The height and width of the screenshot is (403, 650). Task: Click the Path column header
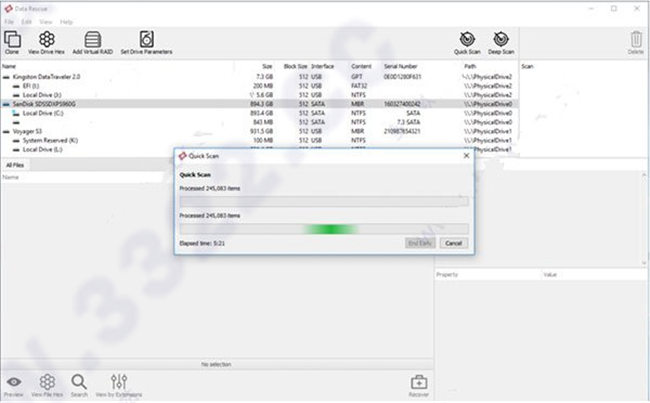tap(470, 66)
